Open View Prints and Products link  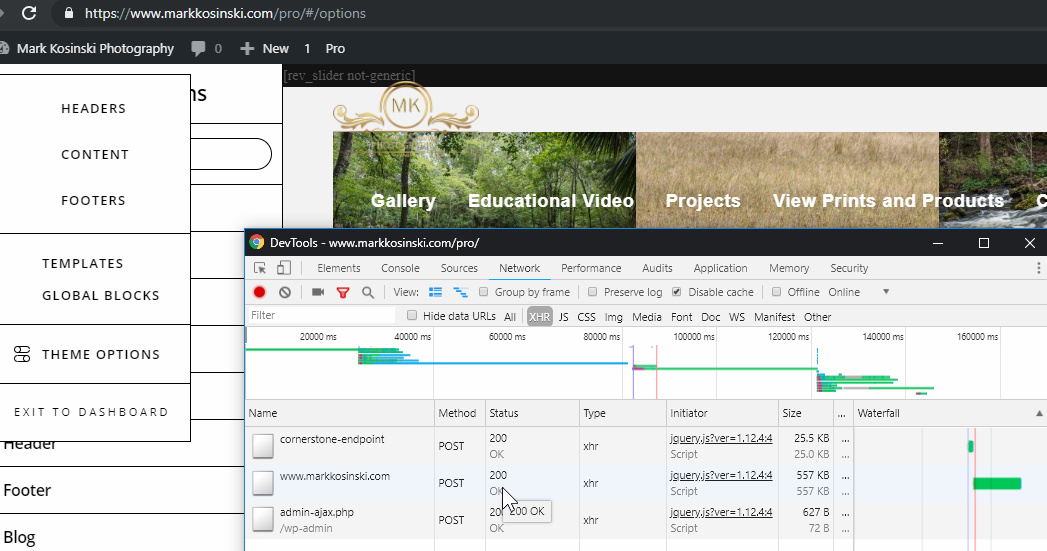click(x=889, y=200)
